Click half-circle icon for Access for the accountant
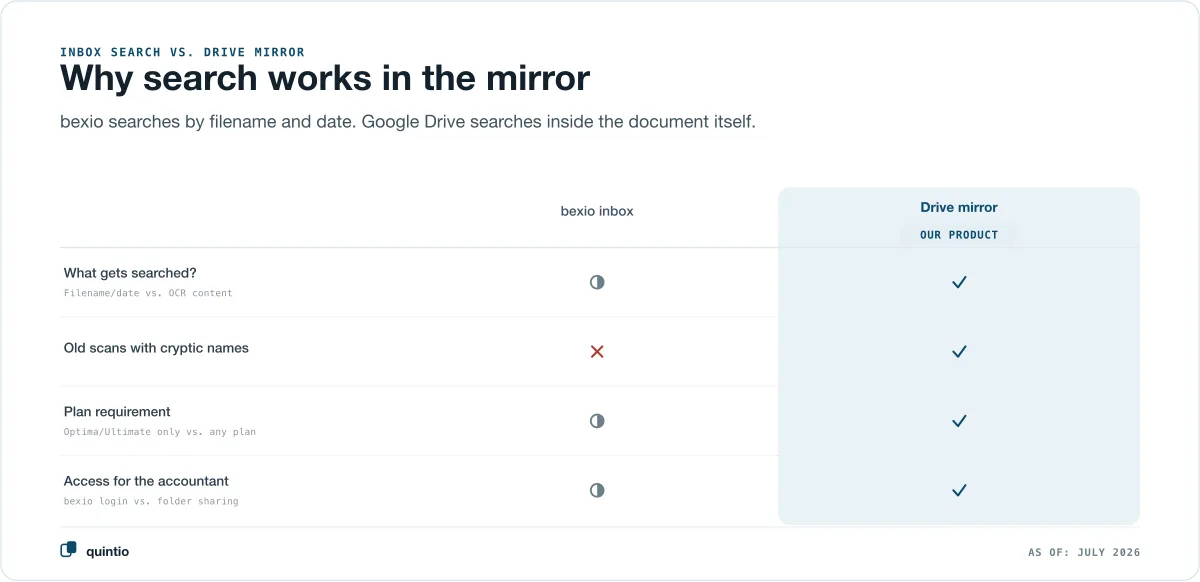The width and height of the screenshot is (1200, 582). click(597, 490)
